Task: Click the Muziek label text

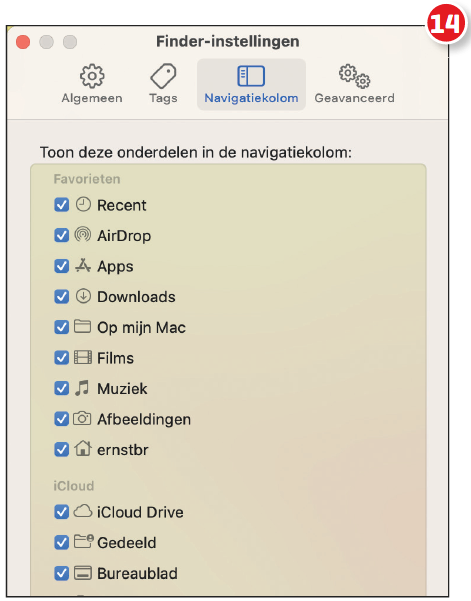Action: coord(122,389)
